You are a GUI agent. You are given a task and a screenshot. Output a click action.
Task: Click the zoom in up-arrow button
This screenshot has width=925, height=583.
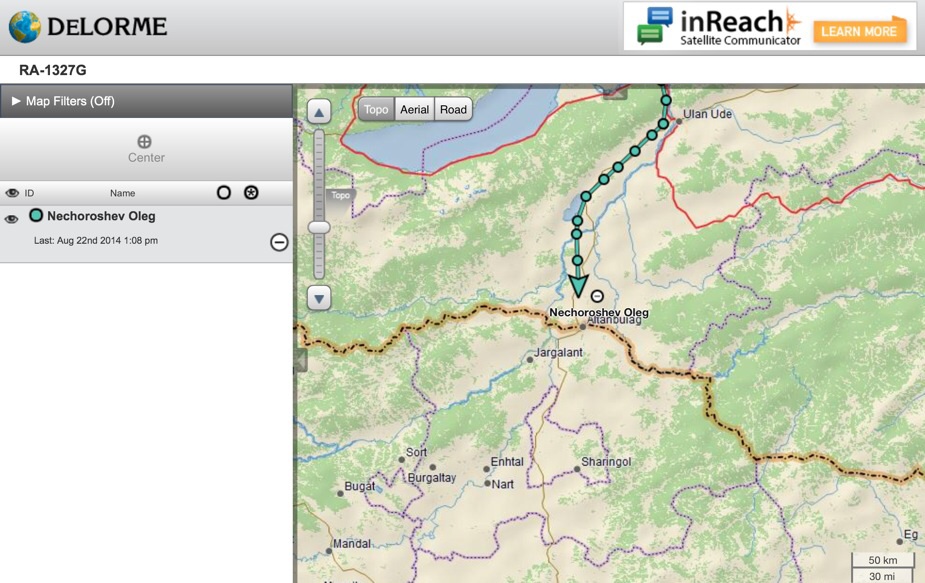(319, 112)
